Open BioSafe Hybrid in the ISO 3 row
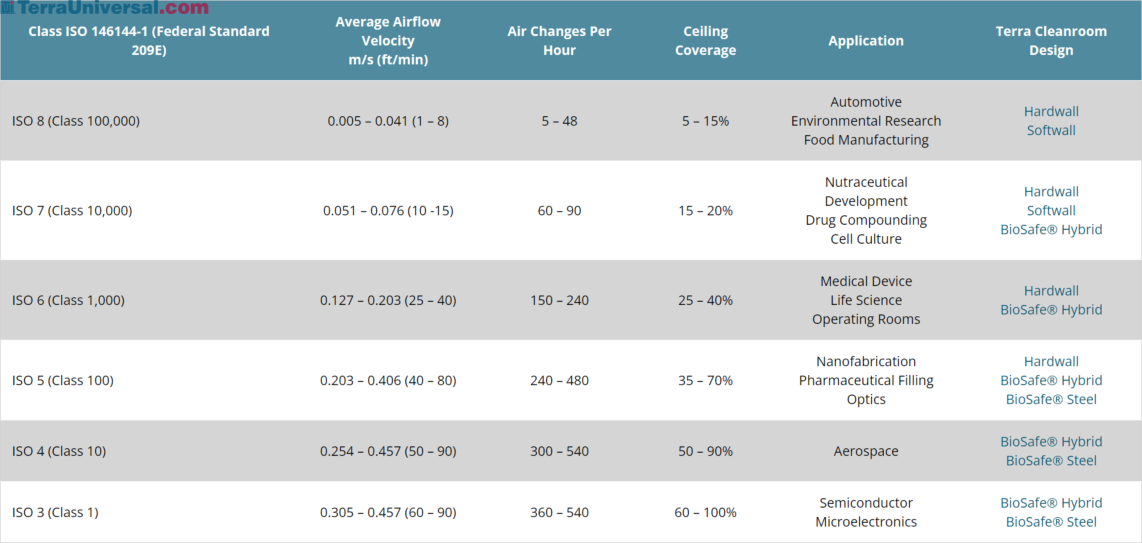The height and width of the screenshot is (543, 1142). (x=1051, y=502)
